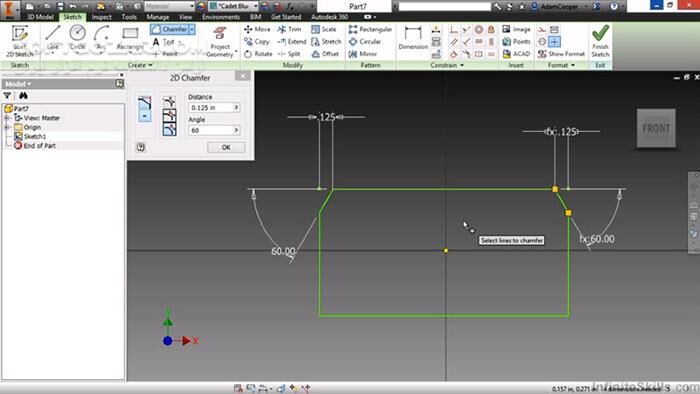Select the Dimension tool
The height and width of the screenshot is (394, 700).
413,37
